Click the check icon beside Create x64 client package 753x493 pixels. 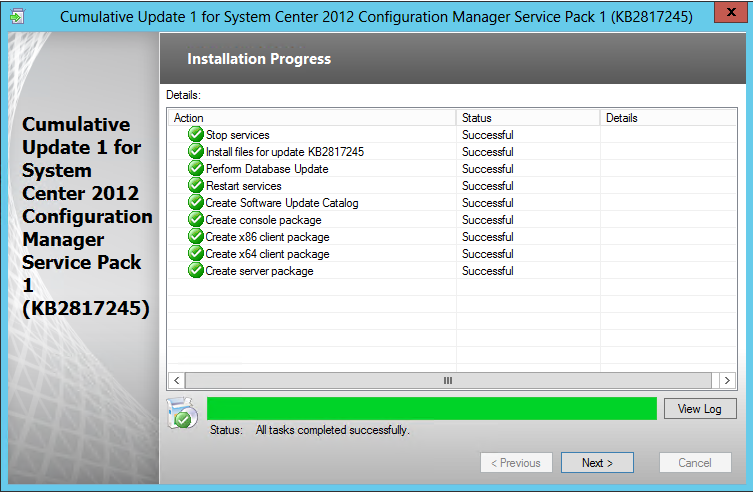195,253
